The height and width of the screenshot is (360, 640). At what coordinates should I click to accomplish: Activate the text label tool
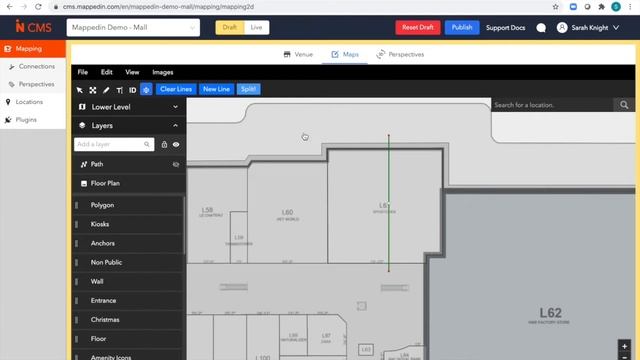(x=120, y=90)
